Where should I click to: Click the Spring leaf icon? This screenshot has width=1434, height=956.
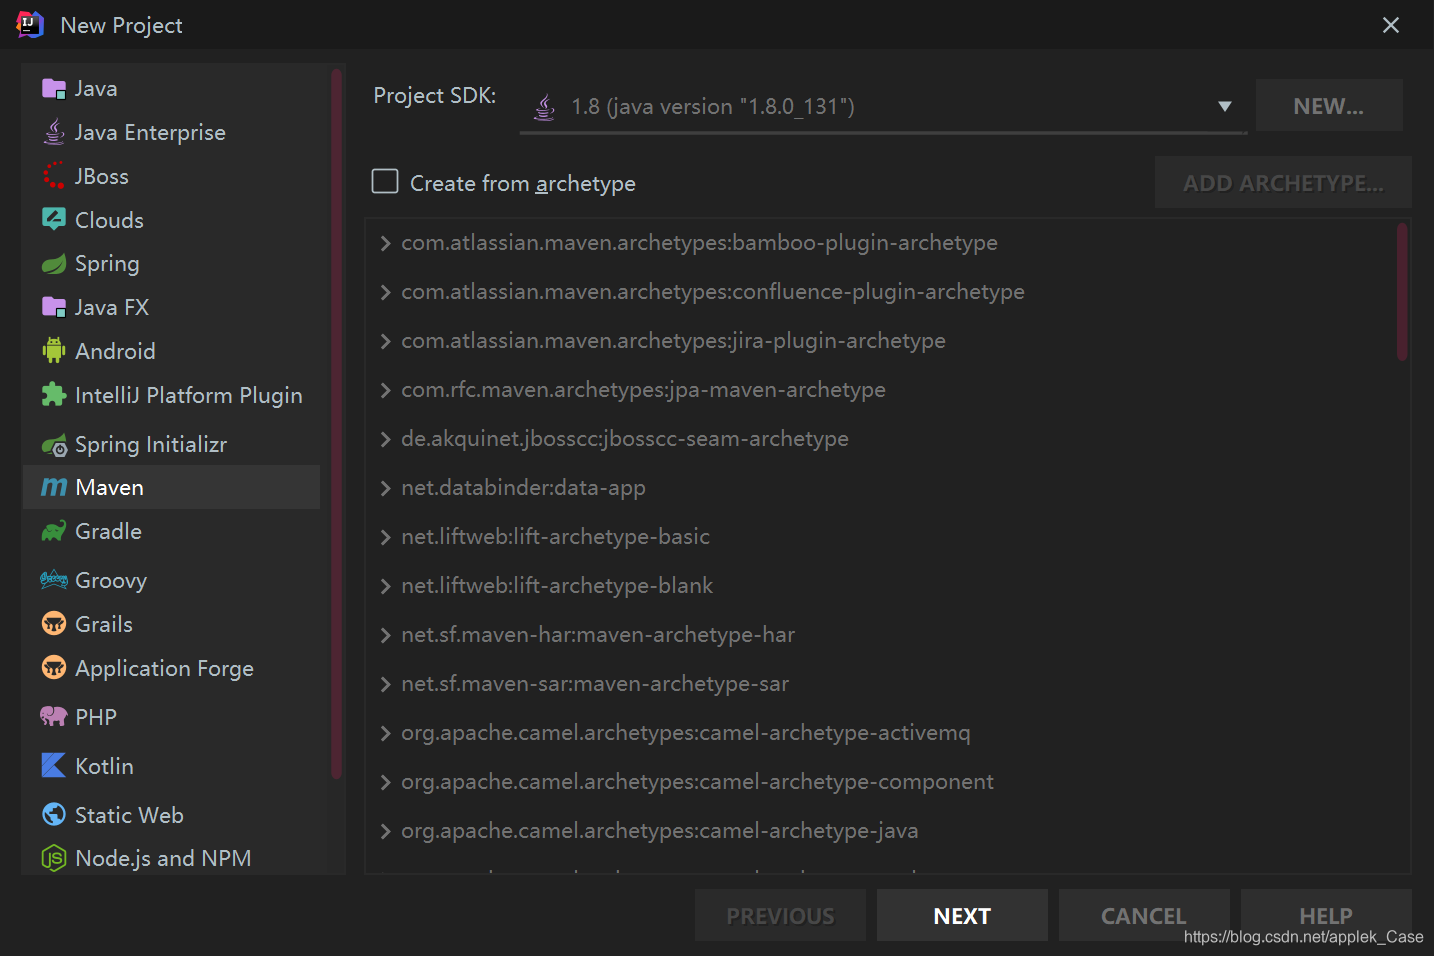pos(54,264)
